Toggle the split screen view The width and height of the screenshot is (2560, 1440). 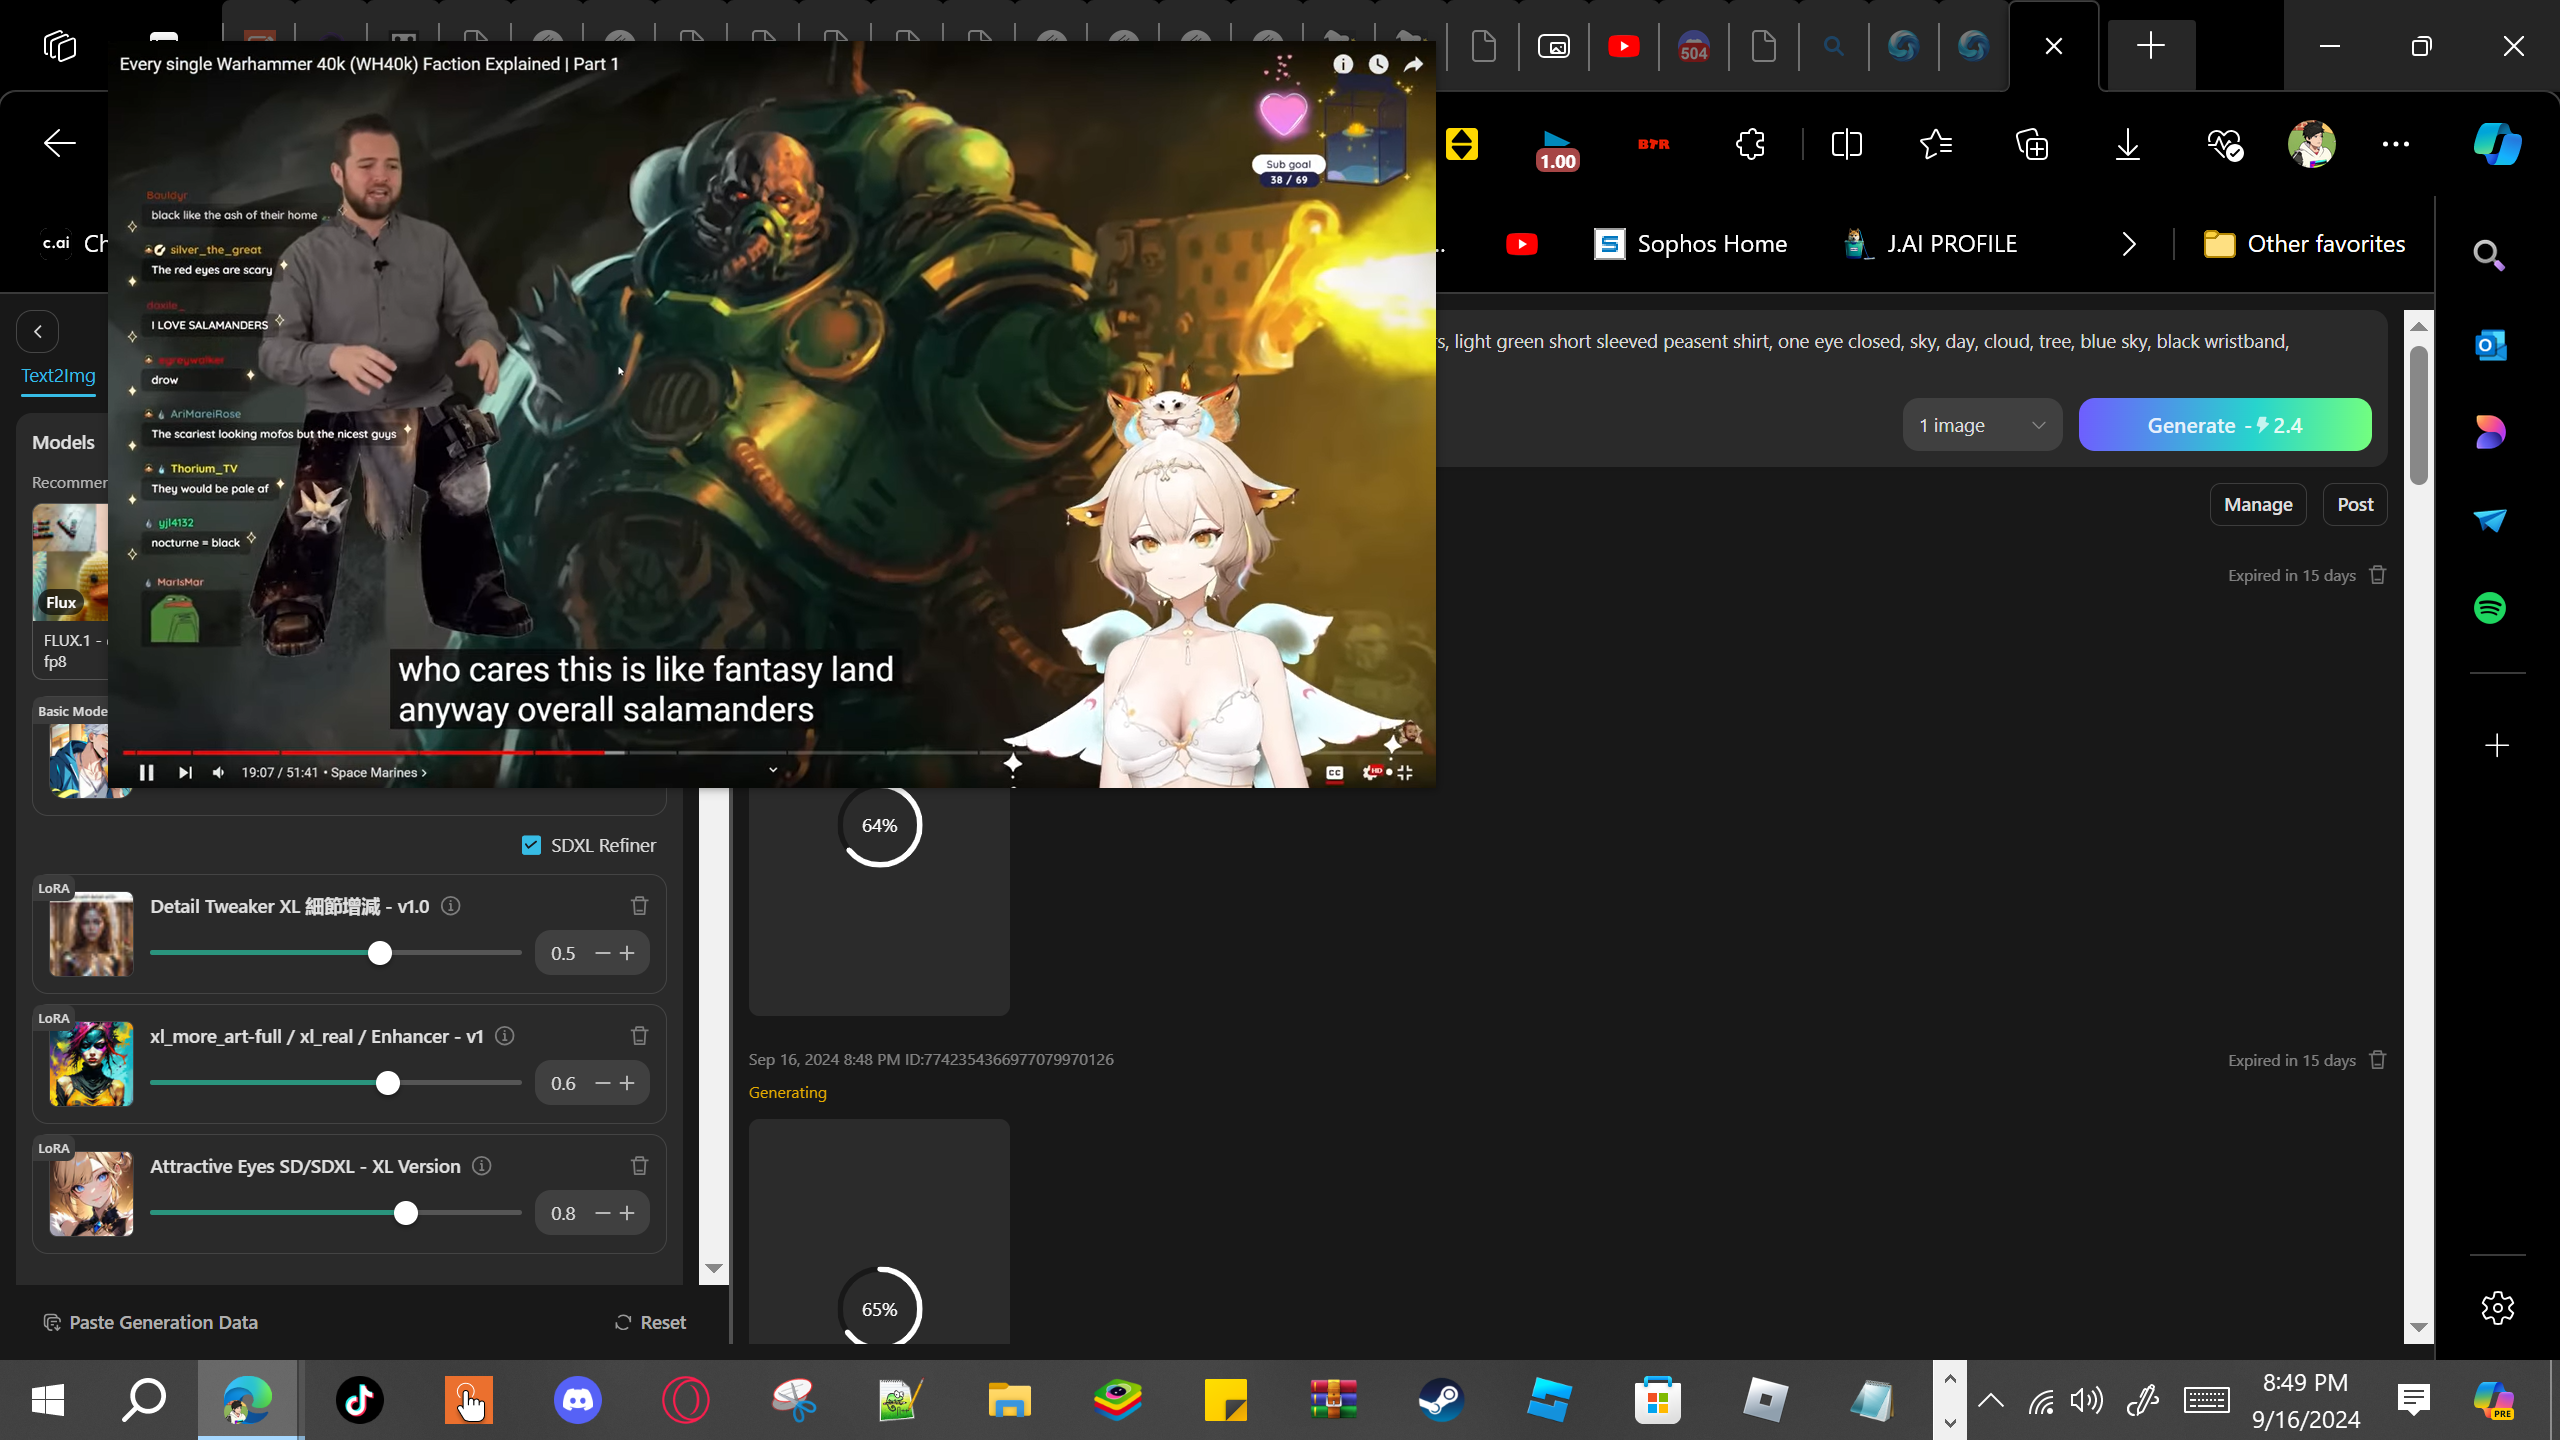(x=1846, y=144)
